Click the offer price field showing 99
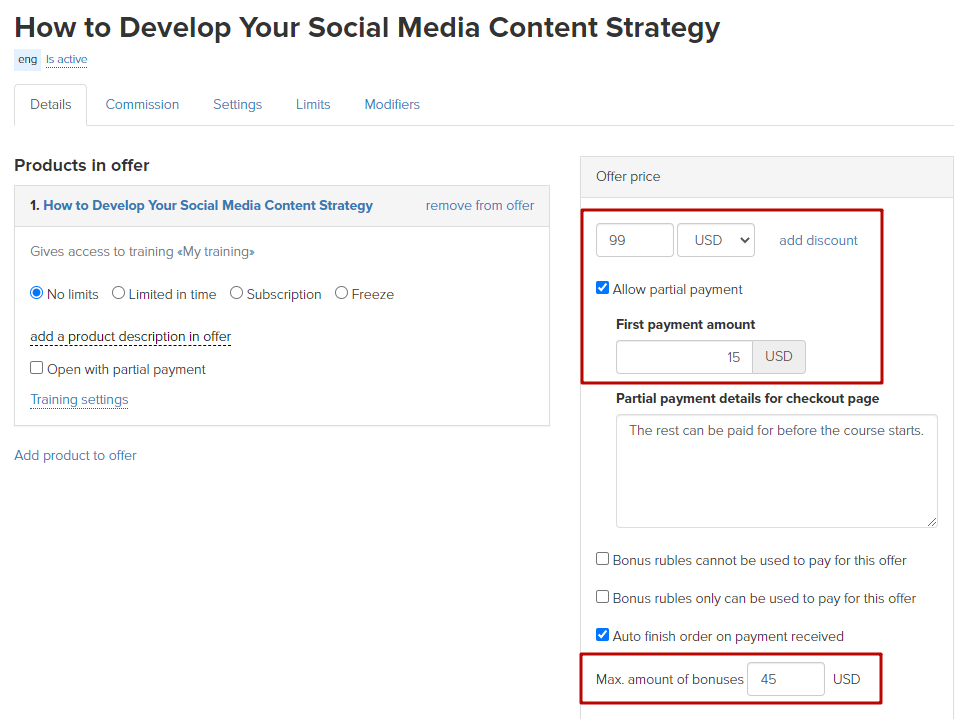The width and height of the screenshot is (967, 719). (x=635, y=240)
